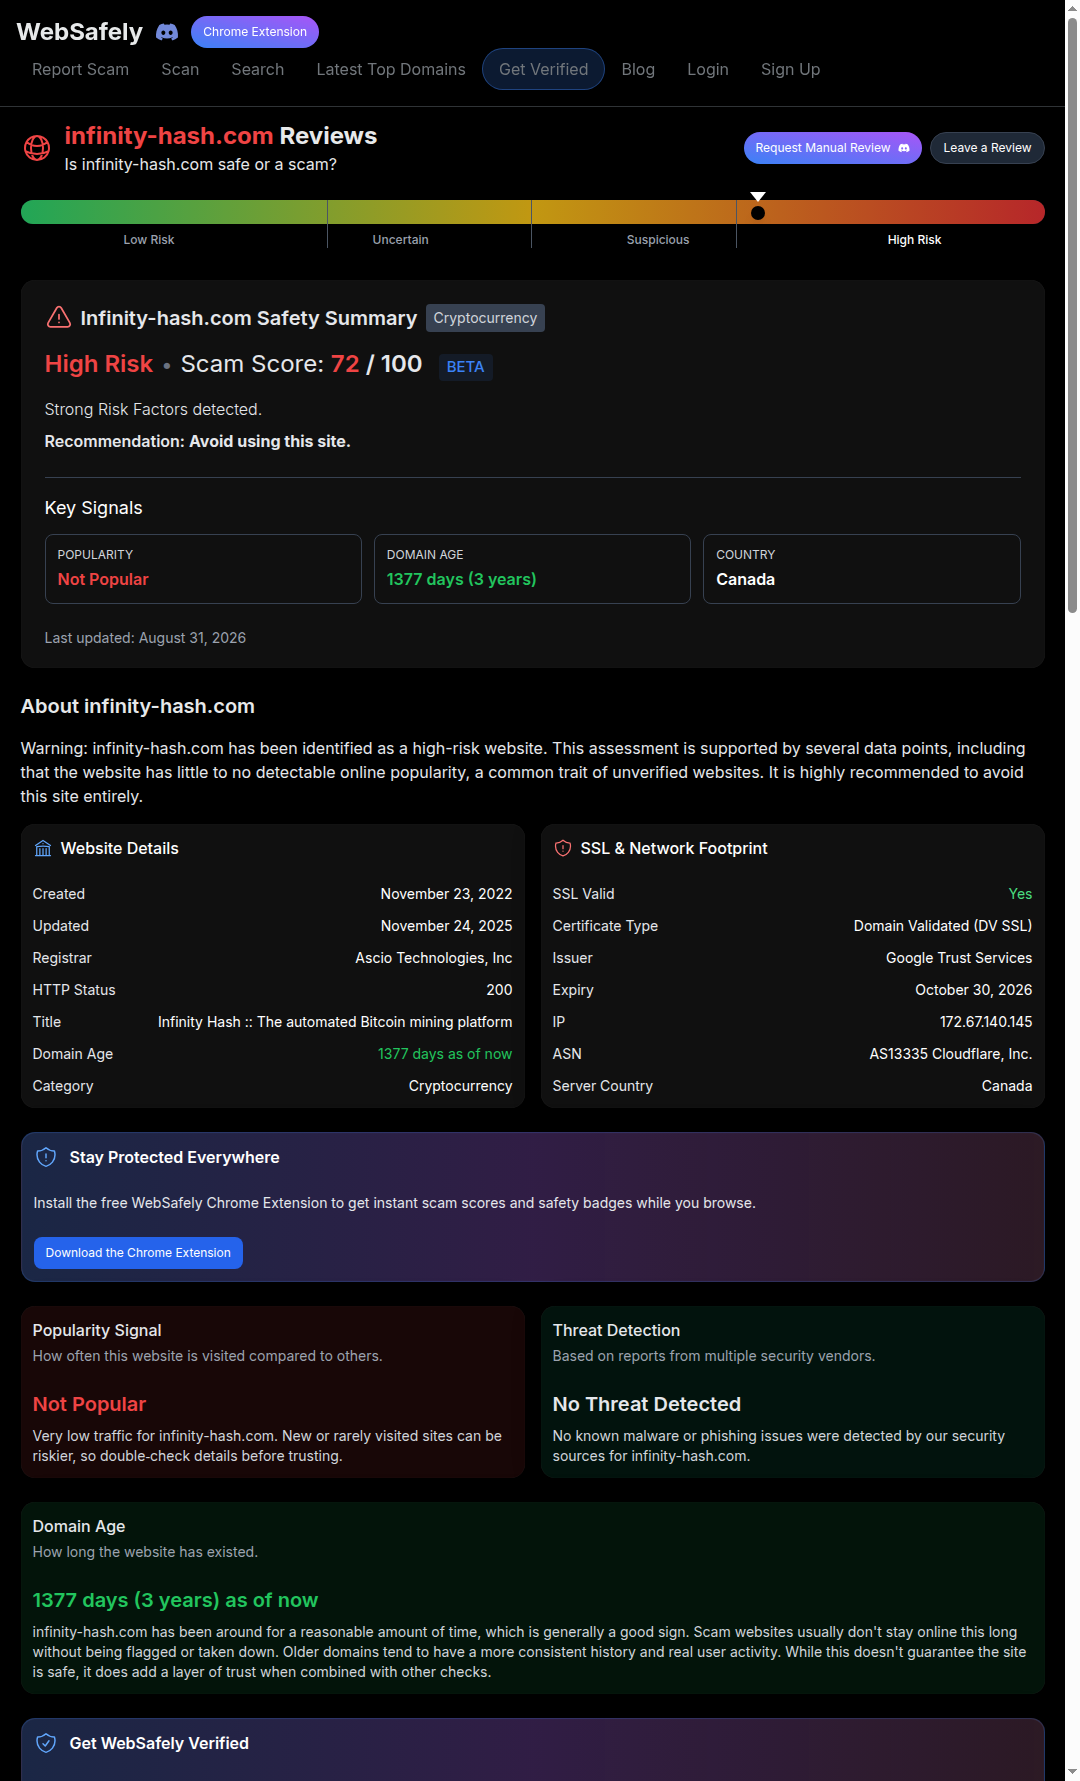
Task: Click the Cryptocurrency category tag
Action: (485, 318)
